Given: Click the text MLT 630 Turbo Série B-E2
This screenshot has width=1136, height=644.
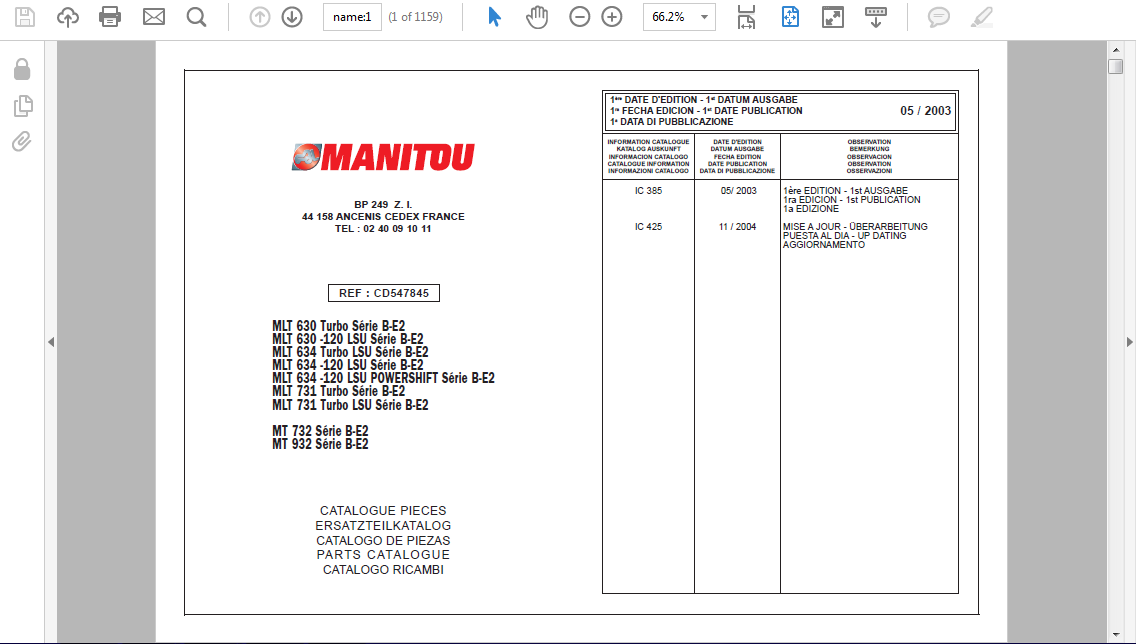Looking at the screenshot, I should pos(339,326).
